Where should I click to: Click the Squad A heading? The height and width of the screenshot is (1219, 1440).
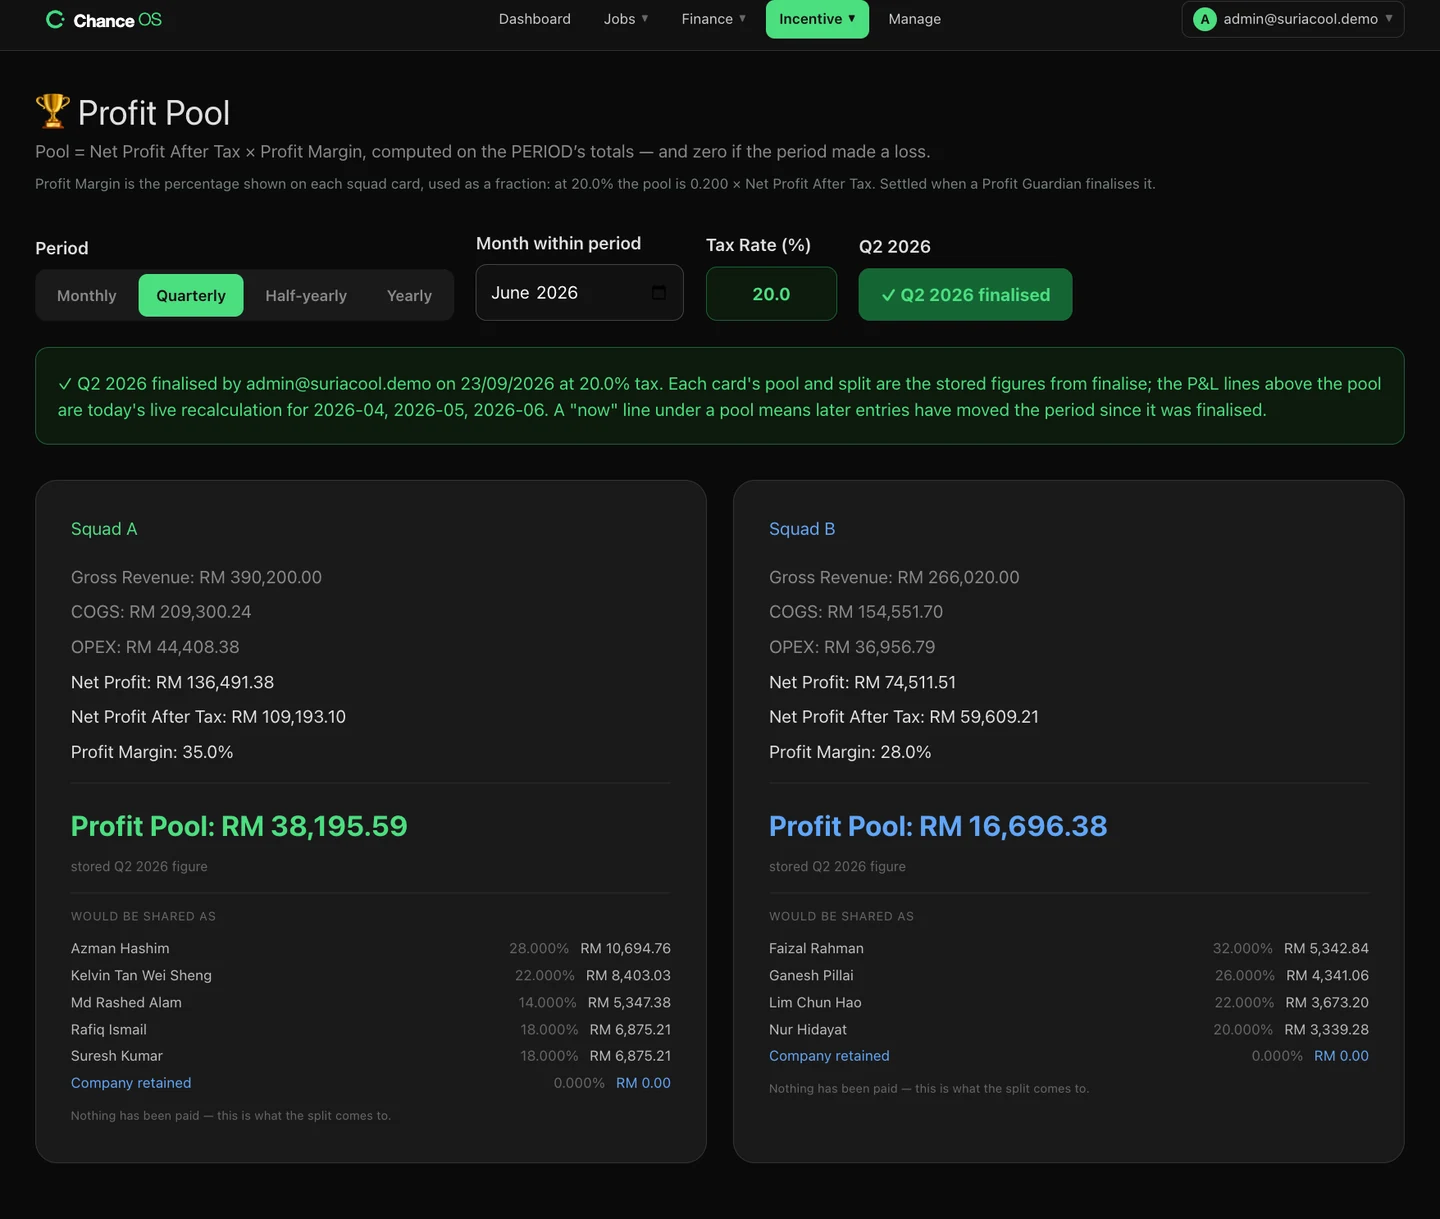click(x=104, y=529)
